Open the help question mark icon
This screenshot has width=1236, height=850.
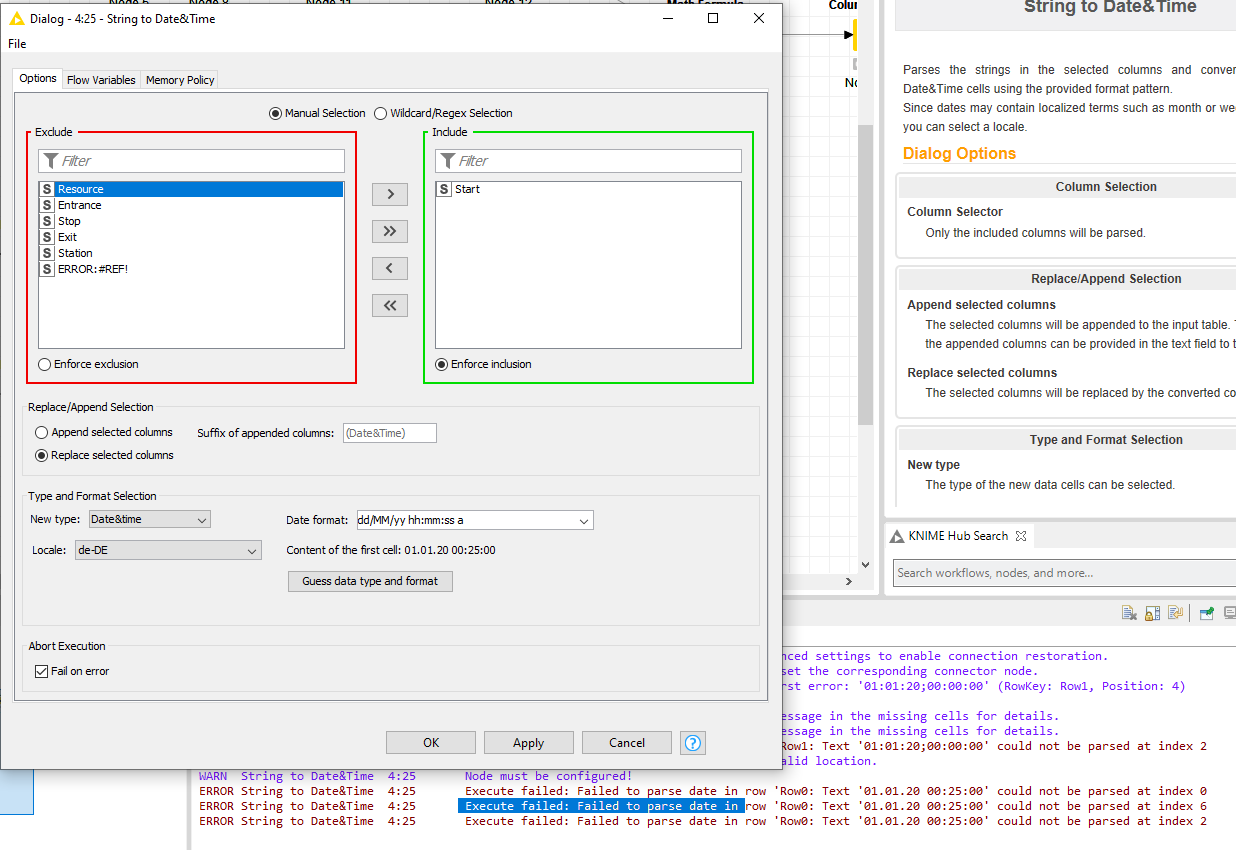692,742
